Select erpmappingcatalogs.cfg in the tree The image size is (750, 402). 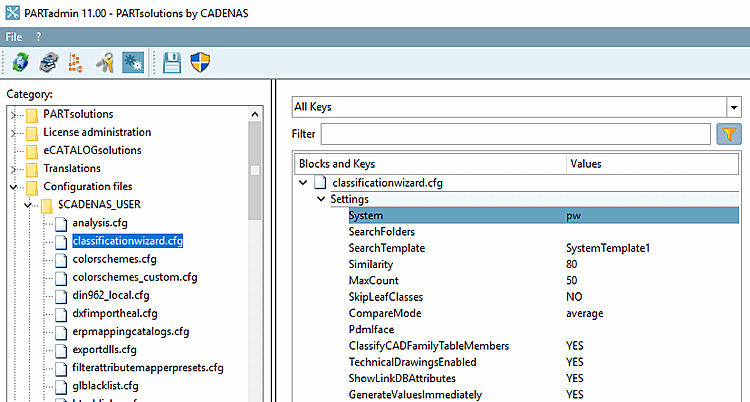point(131,332)
